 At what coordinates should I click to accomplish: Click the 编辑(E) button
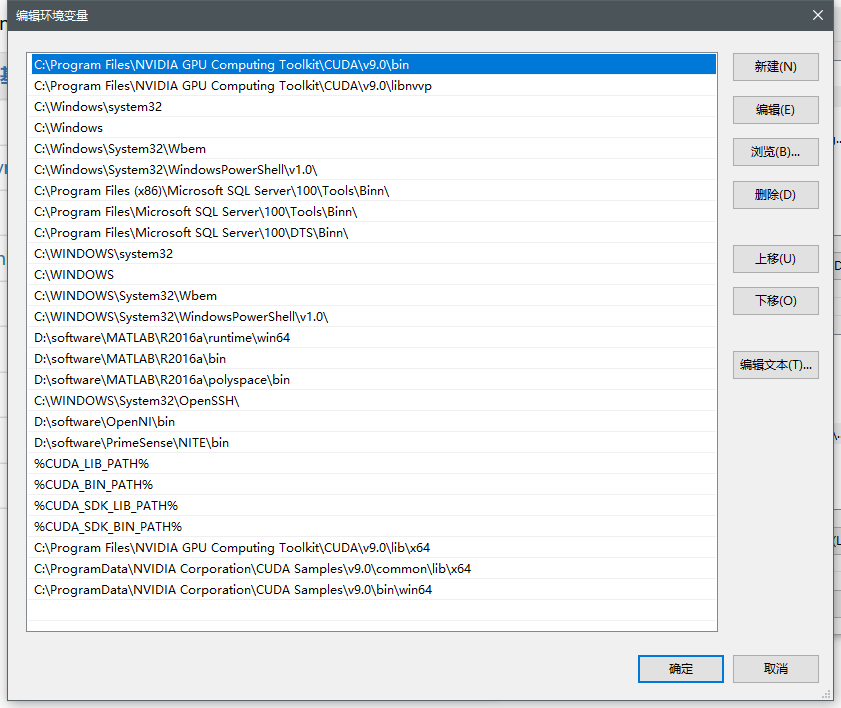pos(776,110)
